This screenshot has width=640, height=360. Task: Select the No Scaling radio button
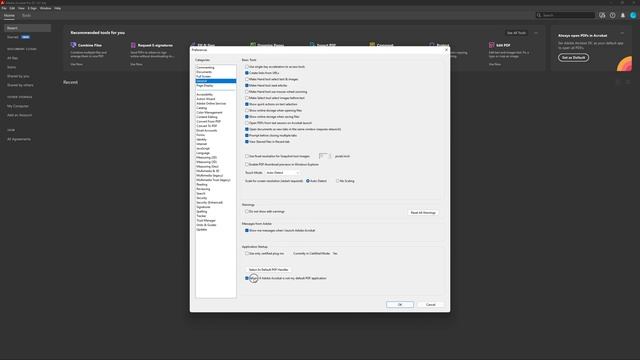point(337,181)
